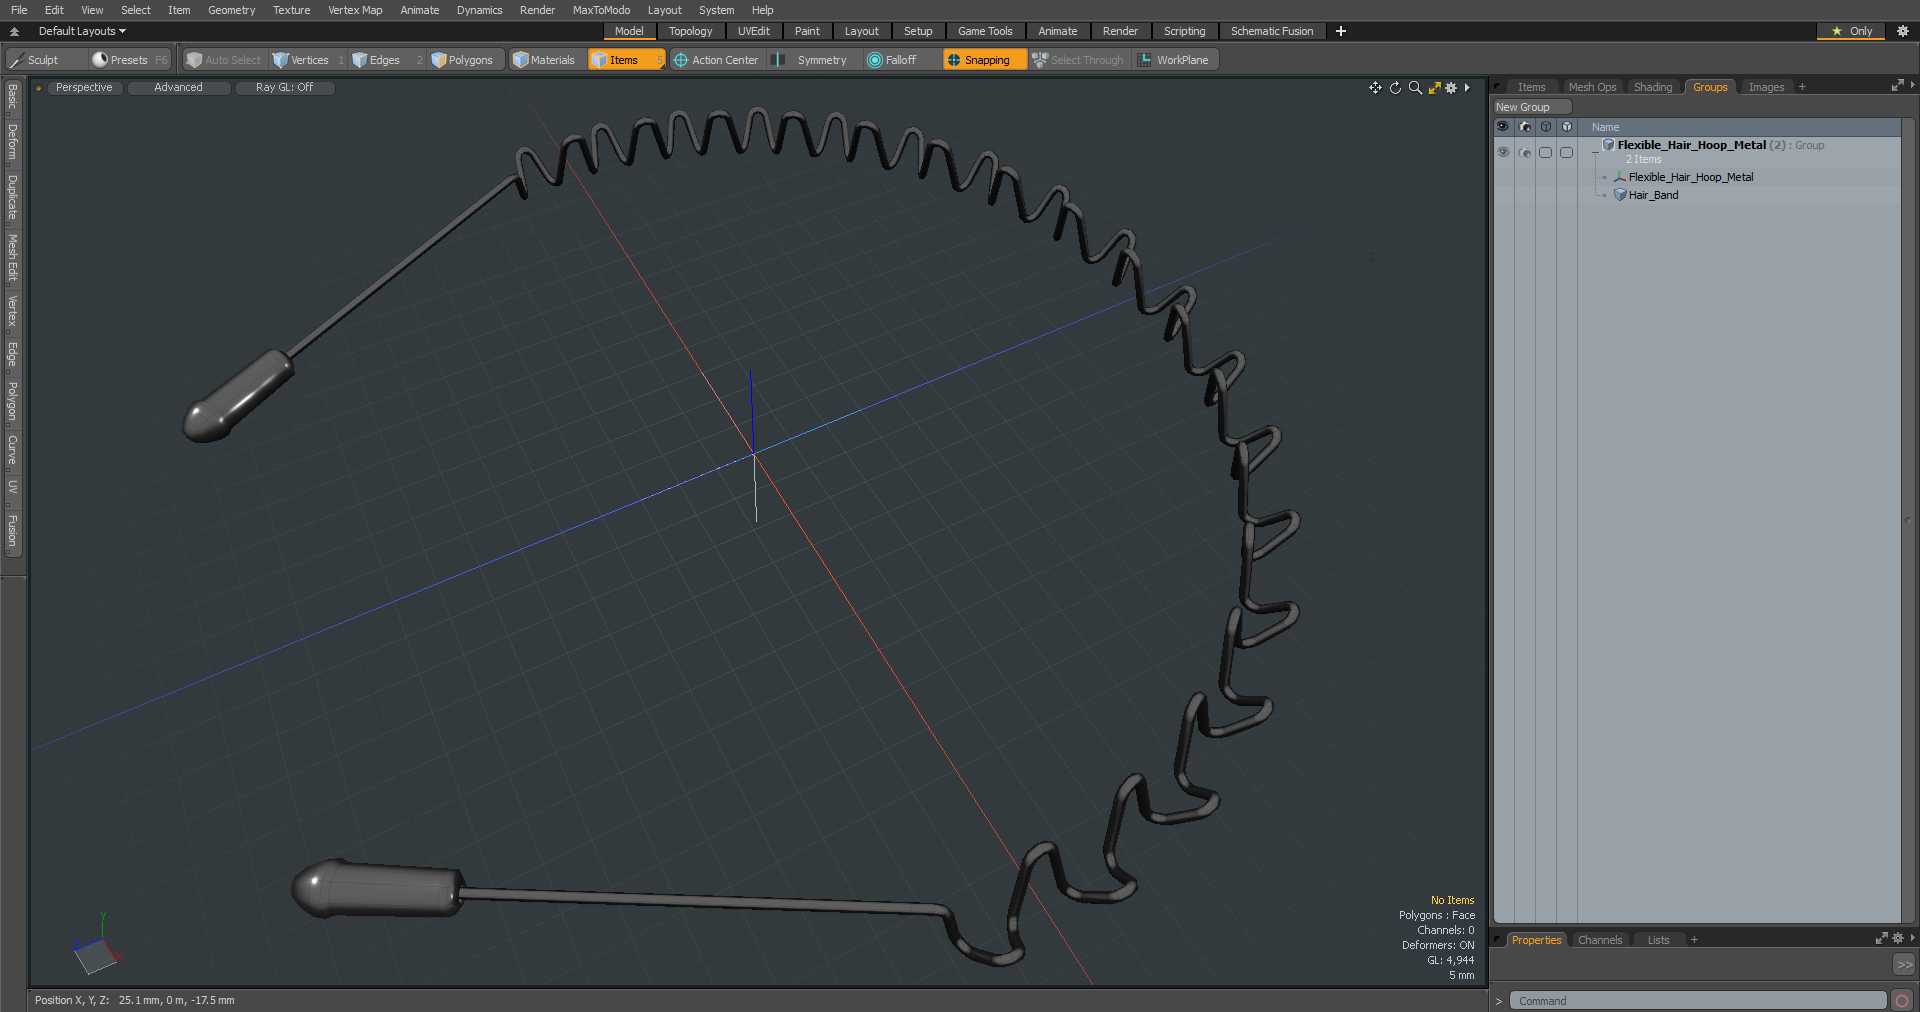
Task: Click the viewport zoom magnifier icon
Action: click(x=1415, y=88)
